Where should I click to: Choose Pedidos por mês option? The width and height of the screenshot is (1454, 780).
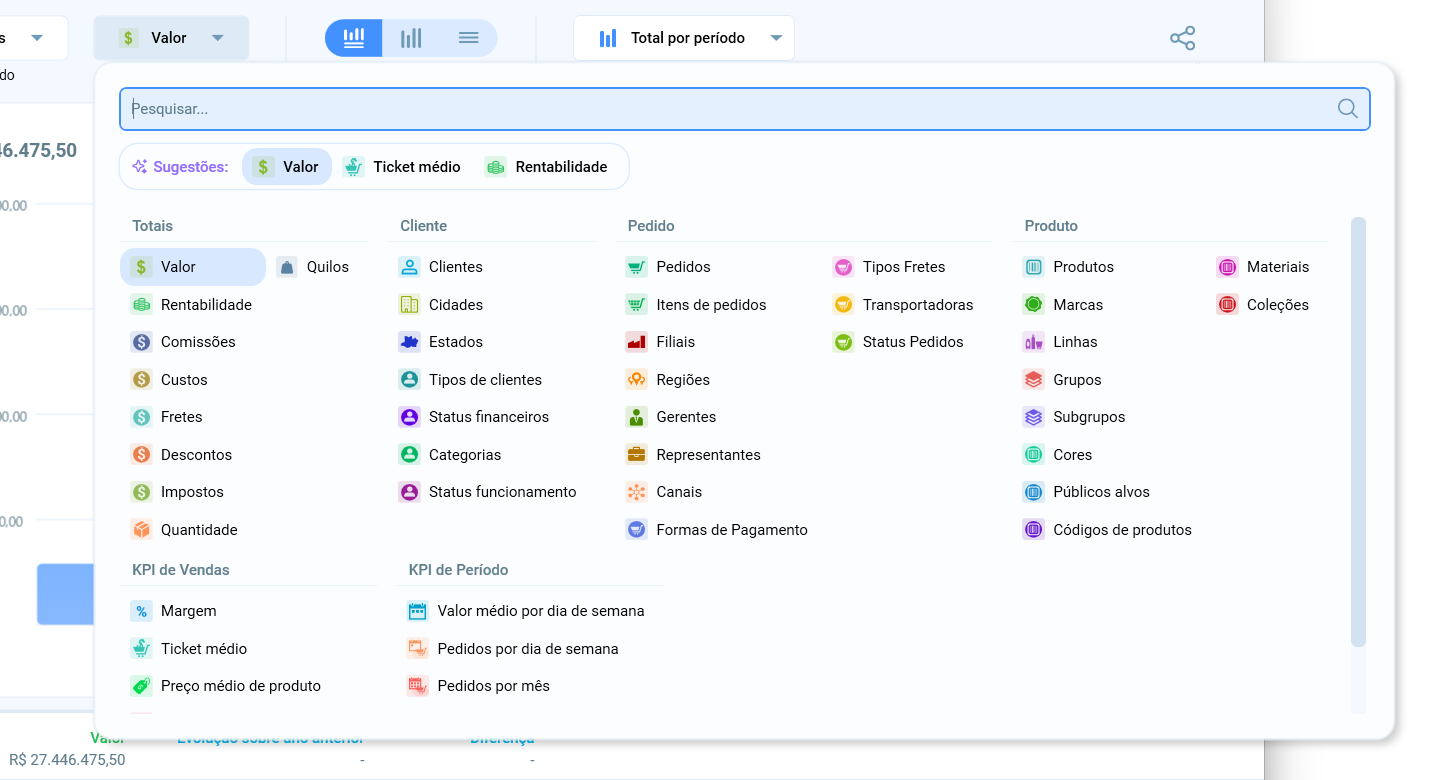tap(479, 686)
